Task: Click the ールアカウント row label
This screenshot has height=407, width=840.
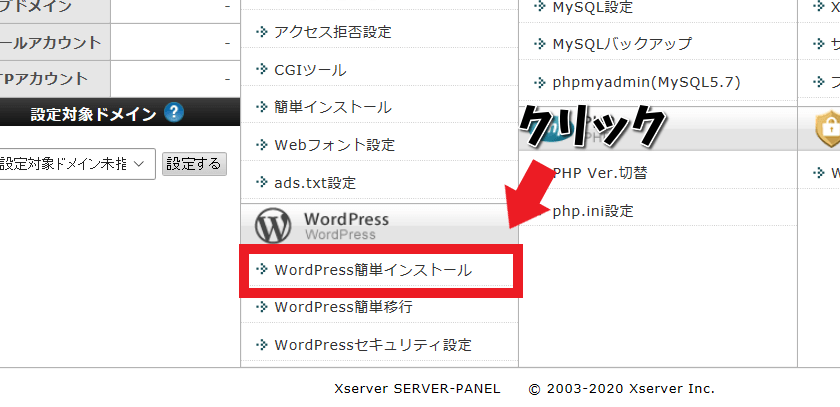Action: tap(50, 43)
